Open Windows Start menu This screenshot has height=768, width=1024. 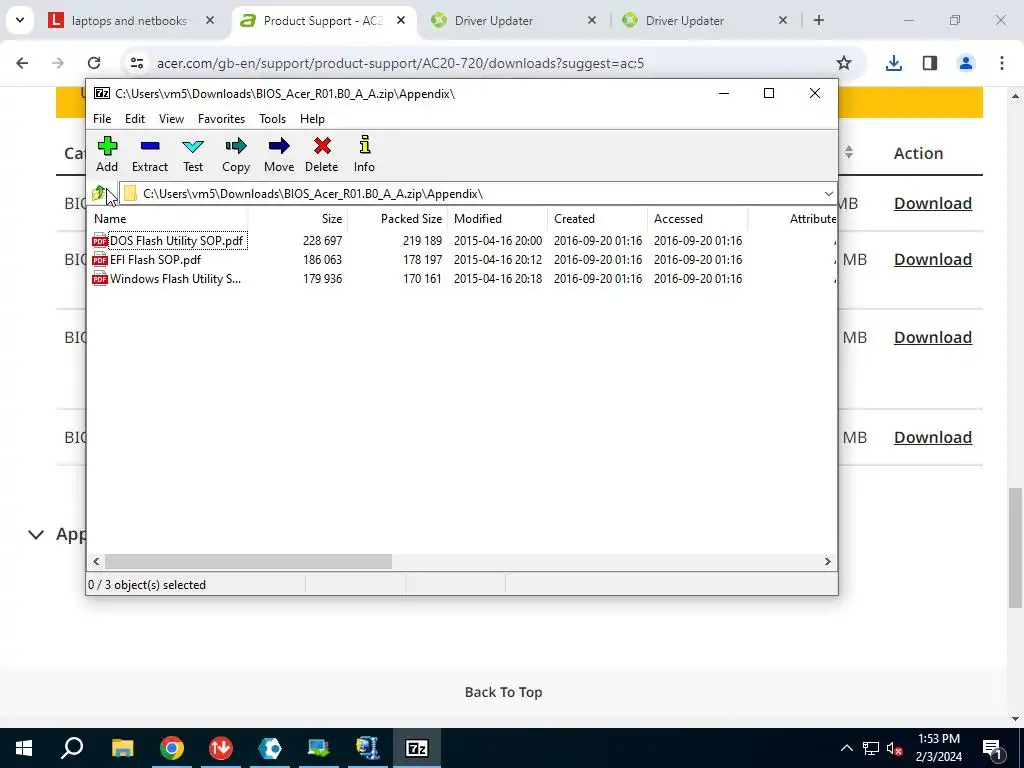click(24, 748)
